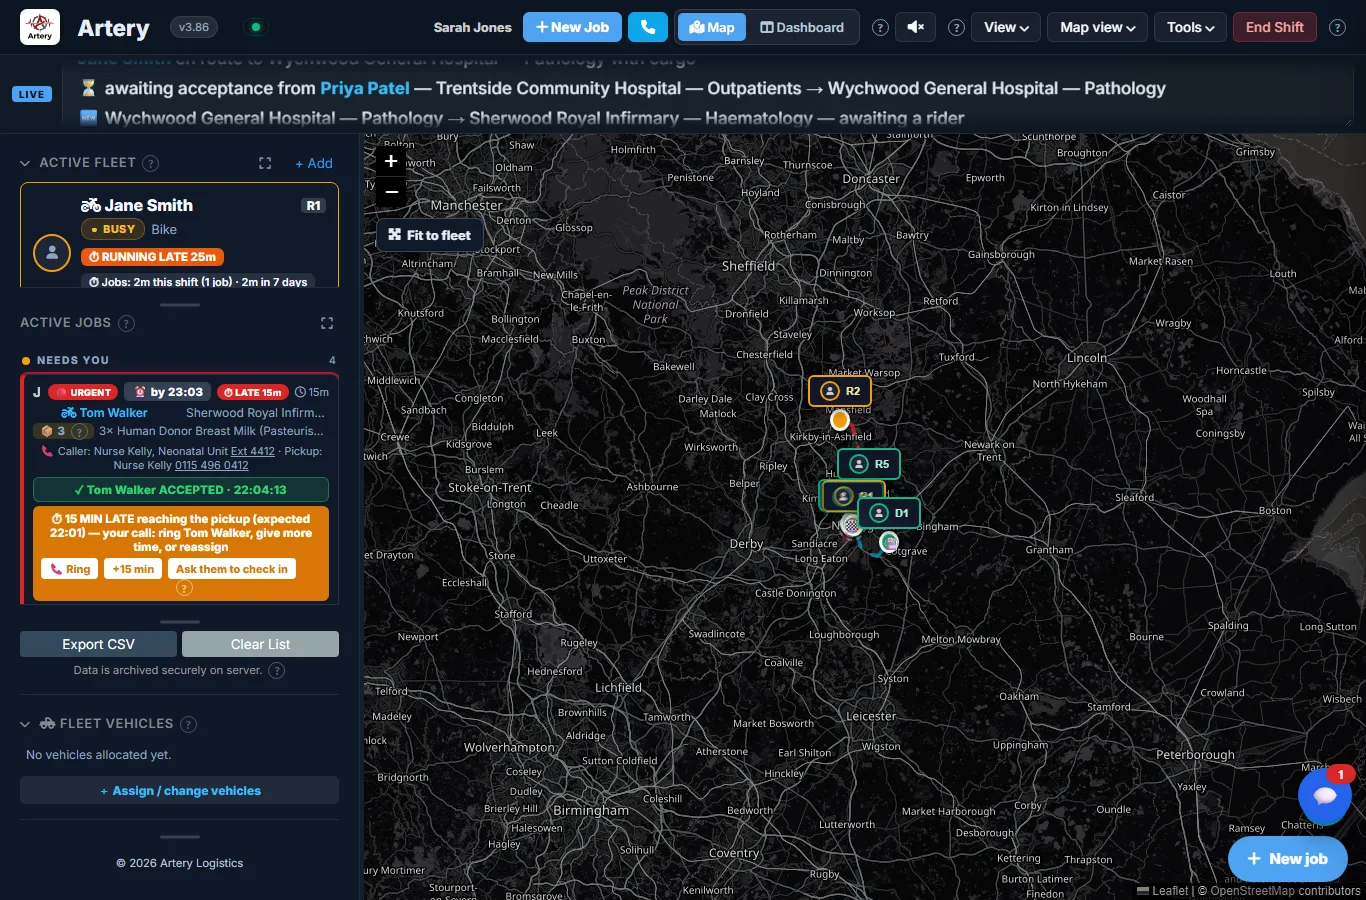1366x900 pixels.
Task: Zoom in on the map
Action: (x=391, y=161)
